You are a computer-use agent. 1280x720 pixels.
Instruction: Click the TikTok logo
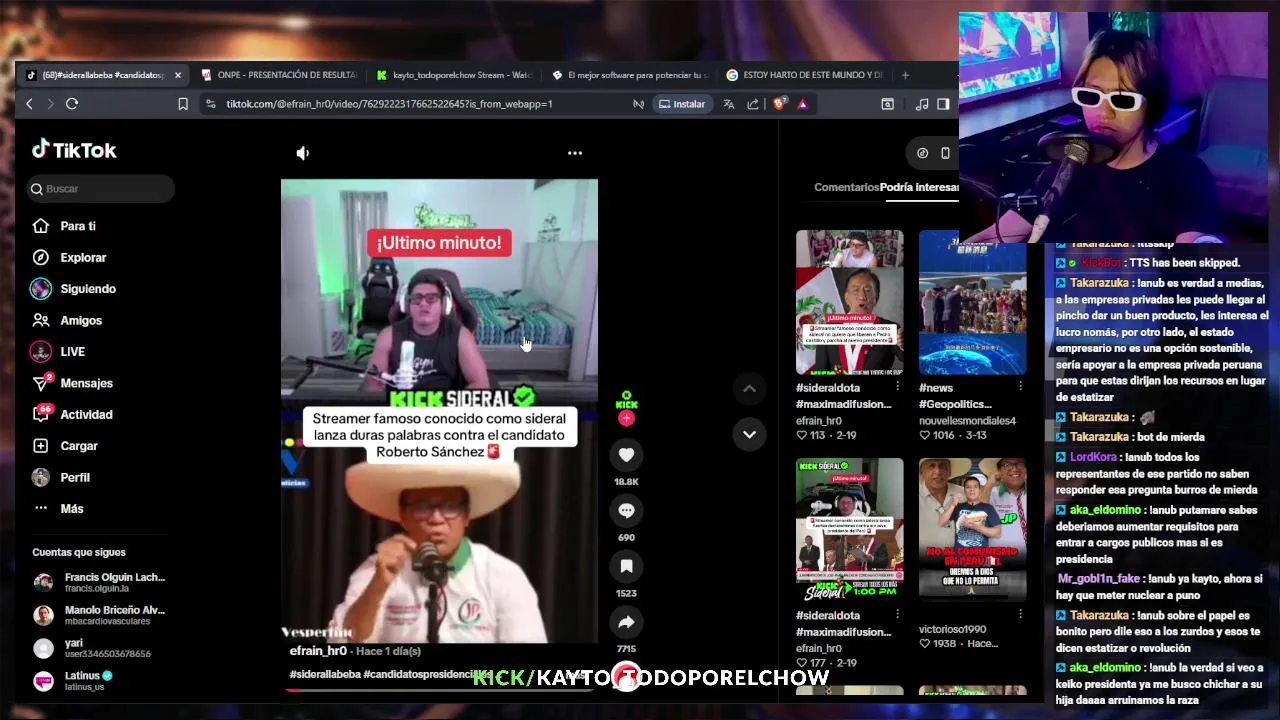click(x=74, y=150)
